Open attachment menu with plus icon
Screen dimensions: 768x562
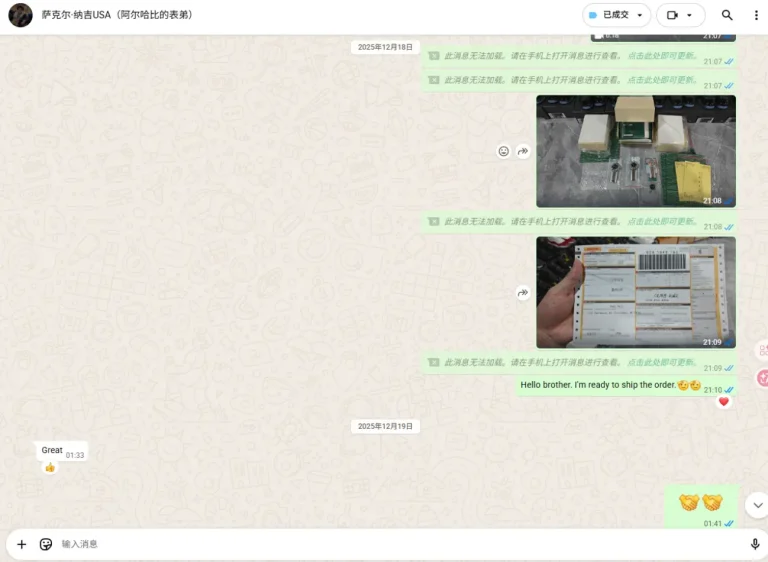tap(22, 544)
